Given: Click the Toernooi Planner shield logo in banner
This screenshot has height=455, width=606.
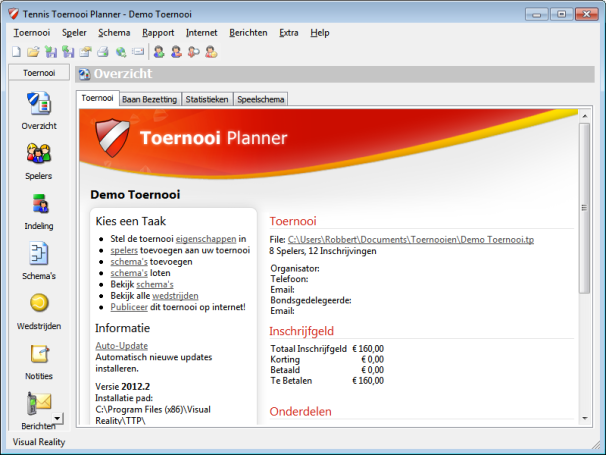Looking at the screenshot, I should (112, 138).
